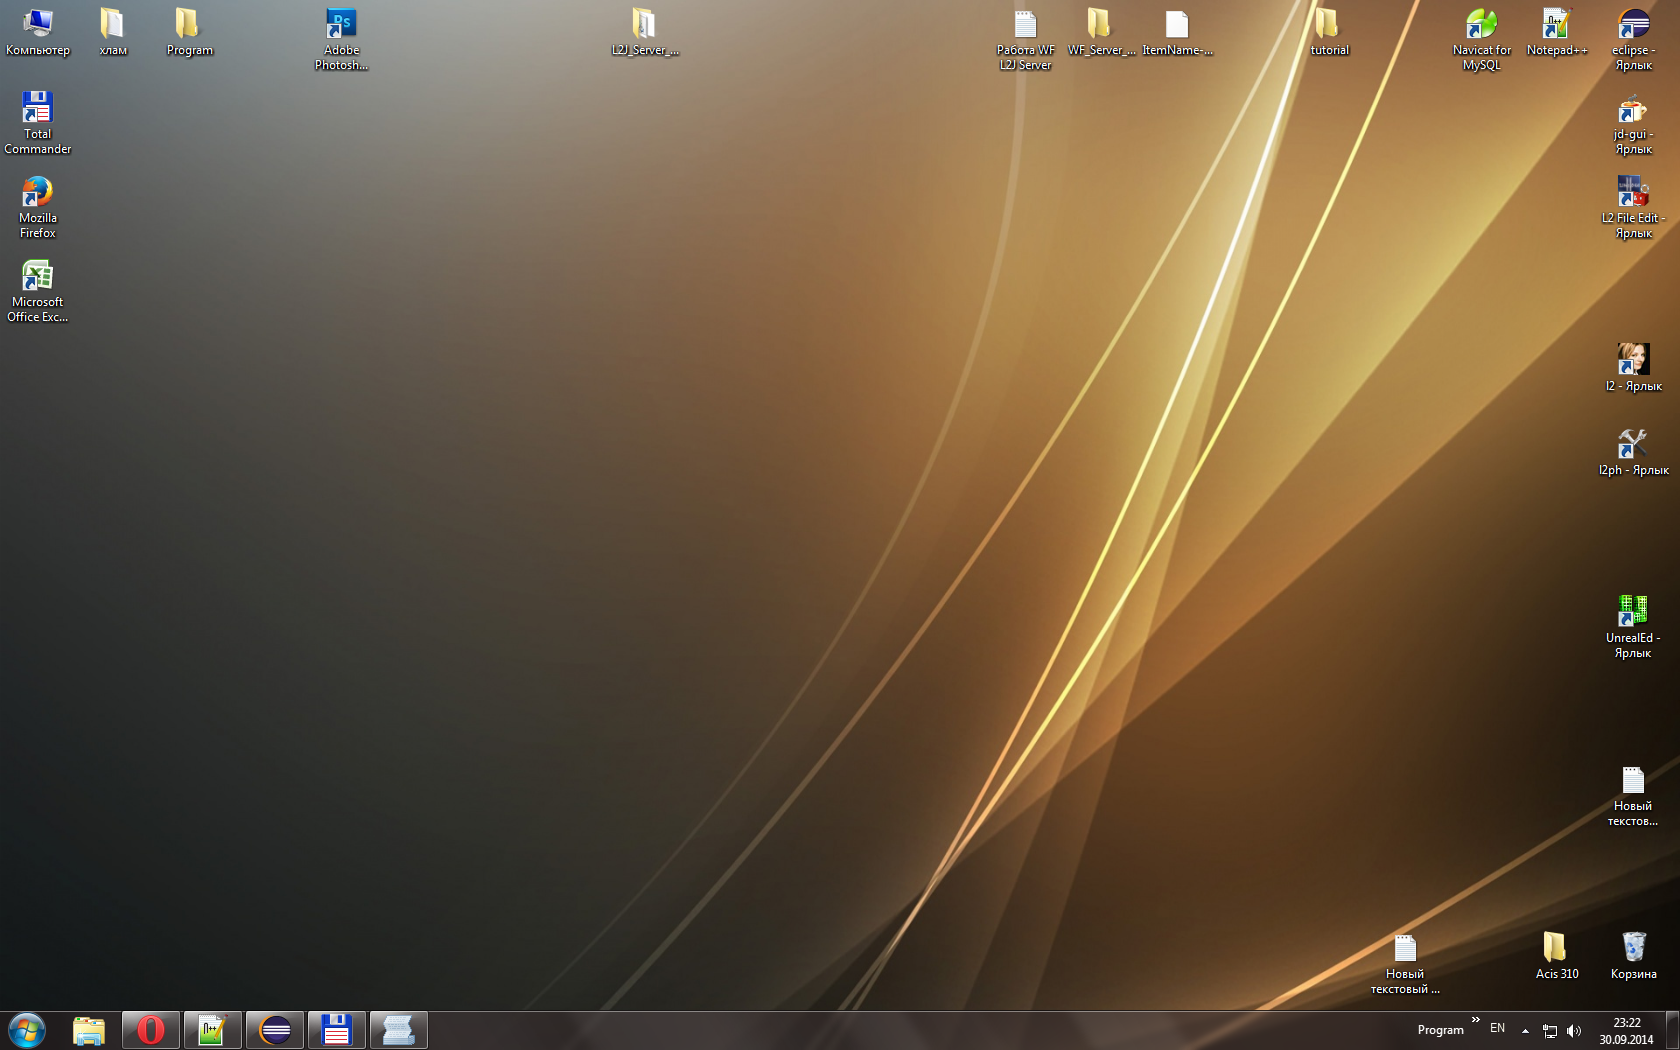Expand the Program toolbar chevron
1680x1050 pixels.
point(1475,1020)
